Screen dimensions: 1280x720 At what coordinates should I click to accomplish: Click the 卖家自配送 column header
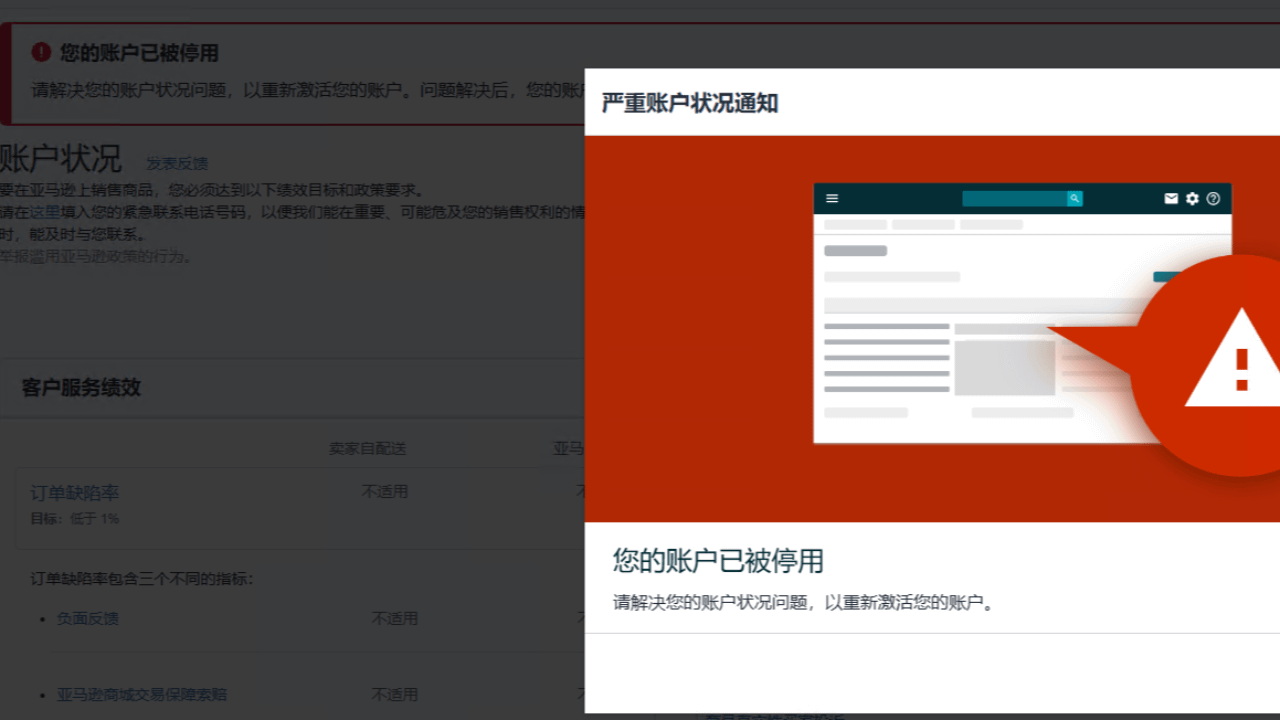point(368,449)
